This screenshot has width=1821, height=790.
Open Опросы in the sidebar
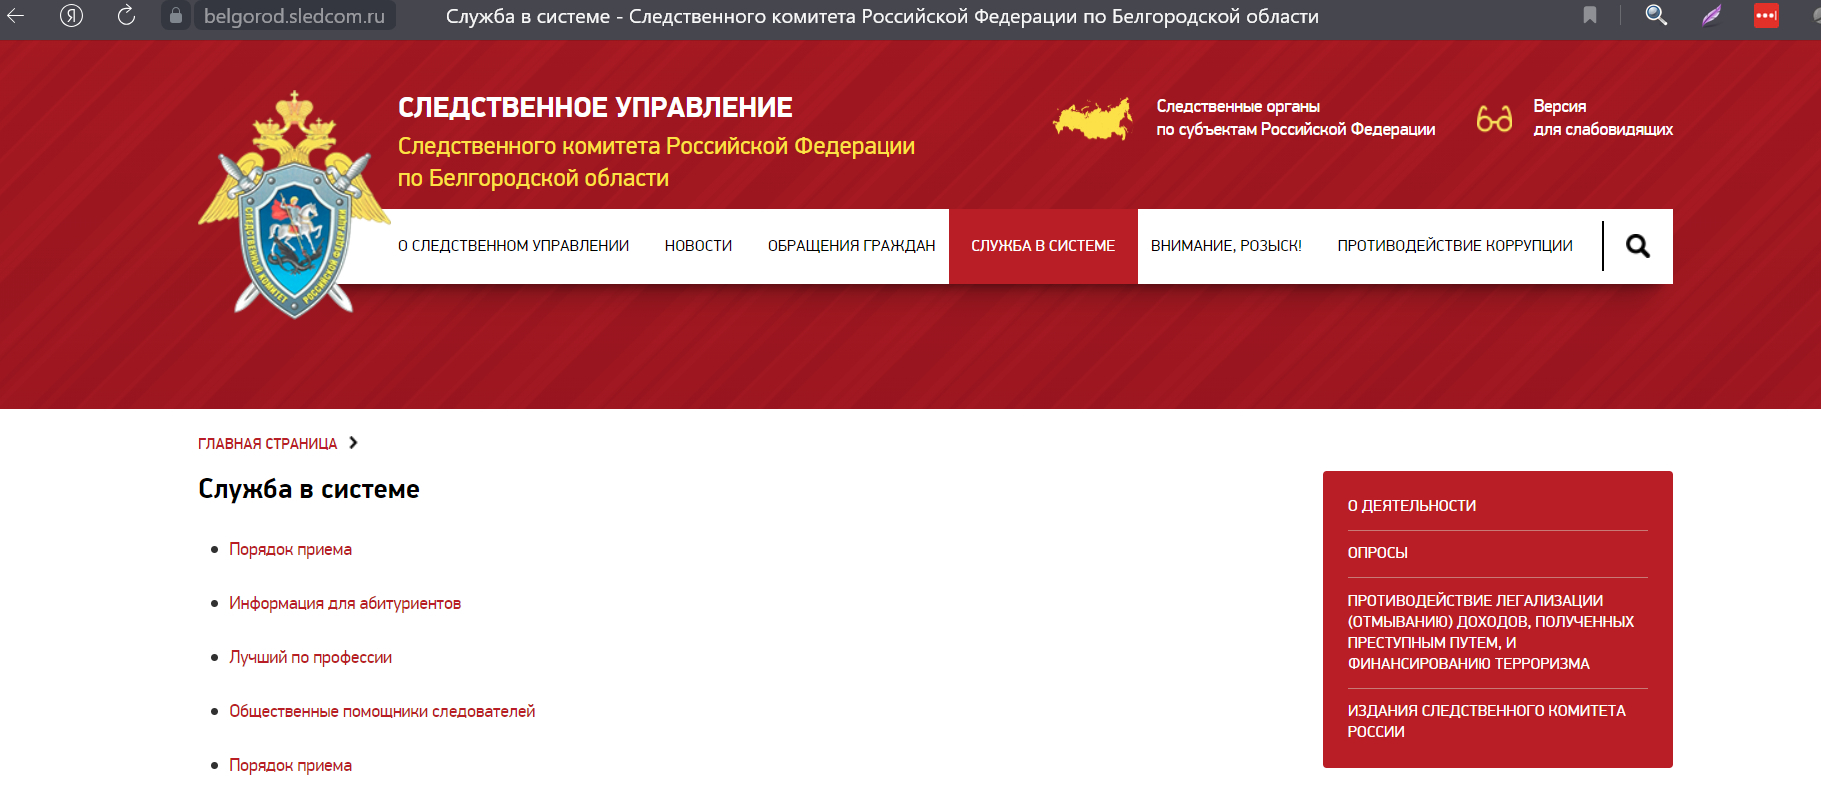(x=1377, y=553)
